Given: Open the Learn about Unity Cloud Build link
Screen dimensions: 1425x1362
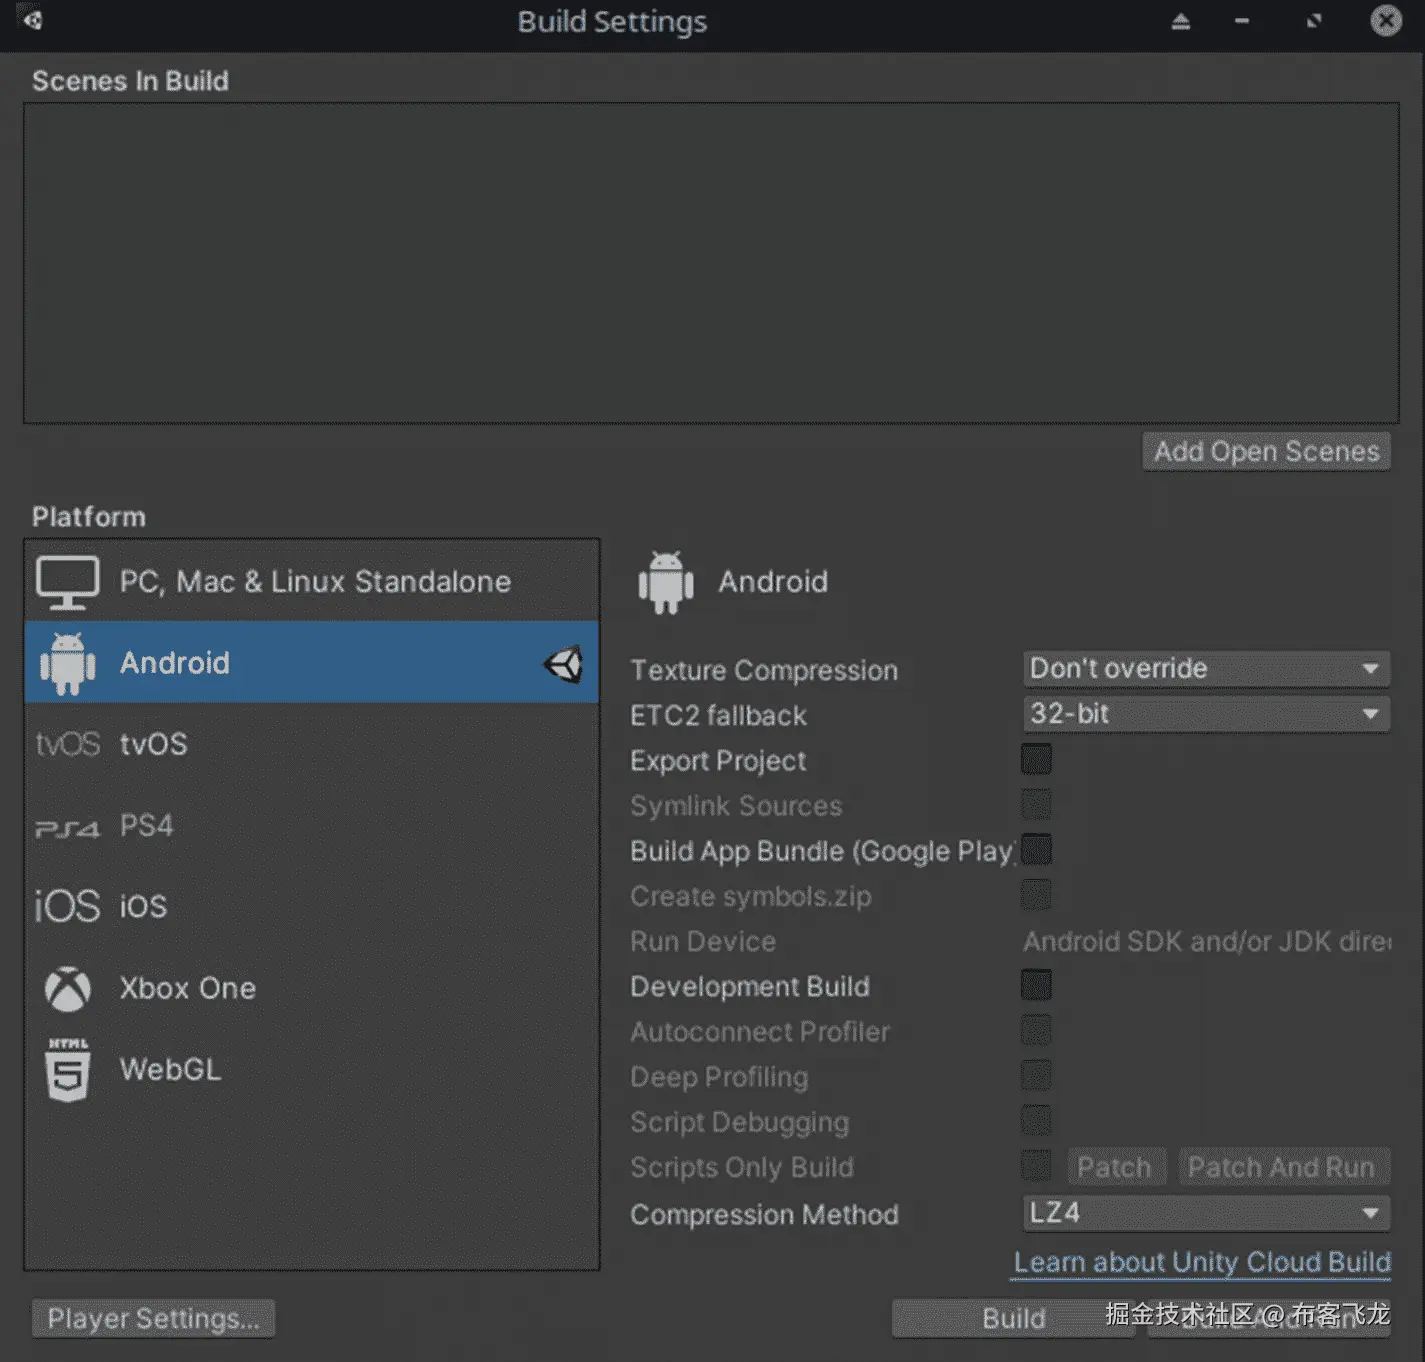Looking at the screenshot, I should [1201, 1262].
